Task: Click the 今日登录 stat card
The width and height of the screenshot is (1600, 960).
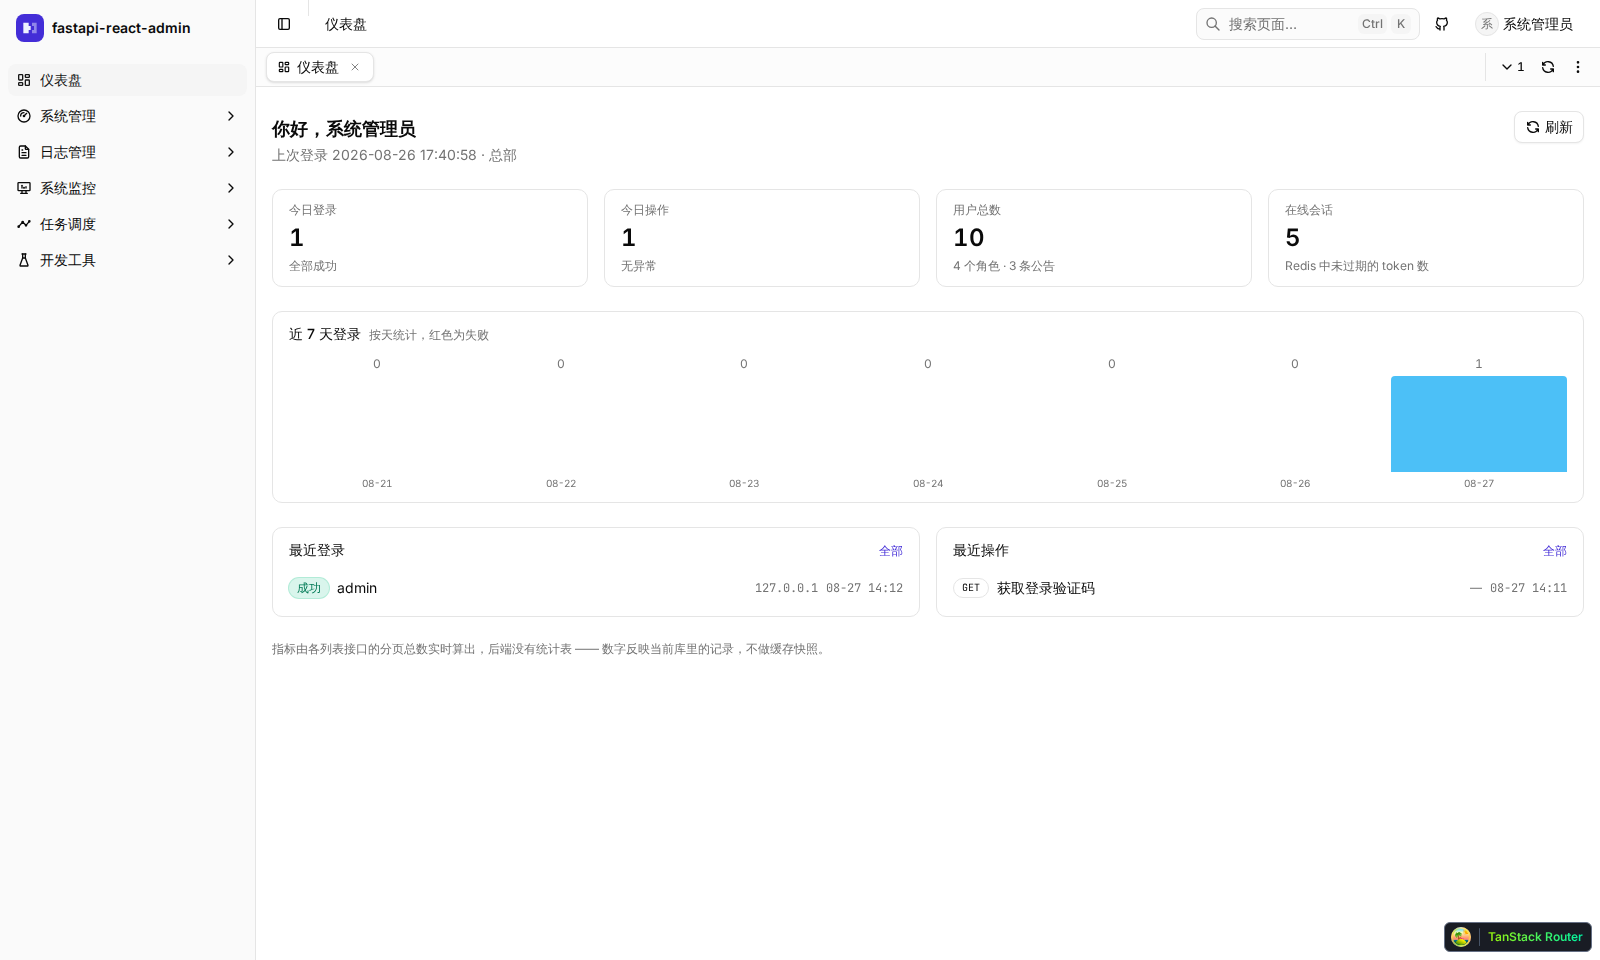Action: (430, 238)
